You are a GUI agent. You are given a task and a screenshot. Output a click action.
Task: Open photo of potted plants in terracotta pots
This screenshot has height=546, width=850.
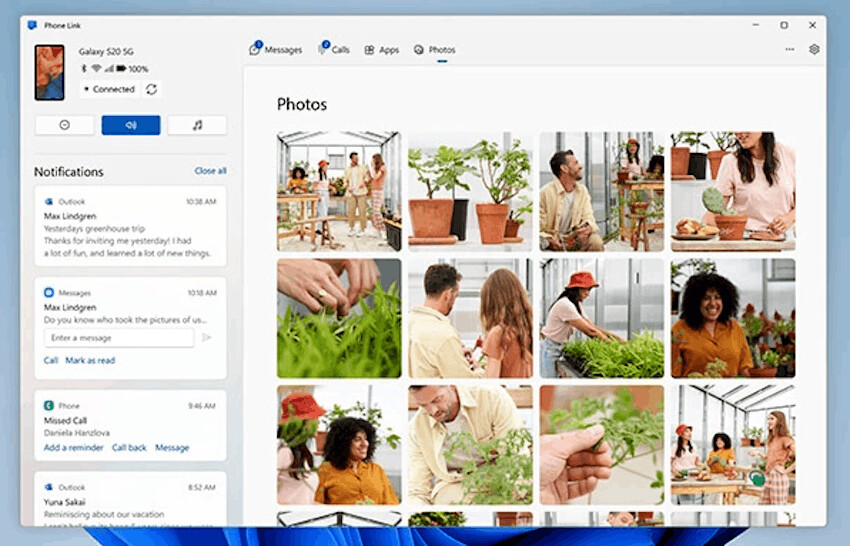(x=471, y=191)
